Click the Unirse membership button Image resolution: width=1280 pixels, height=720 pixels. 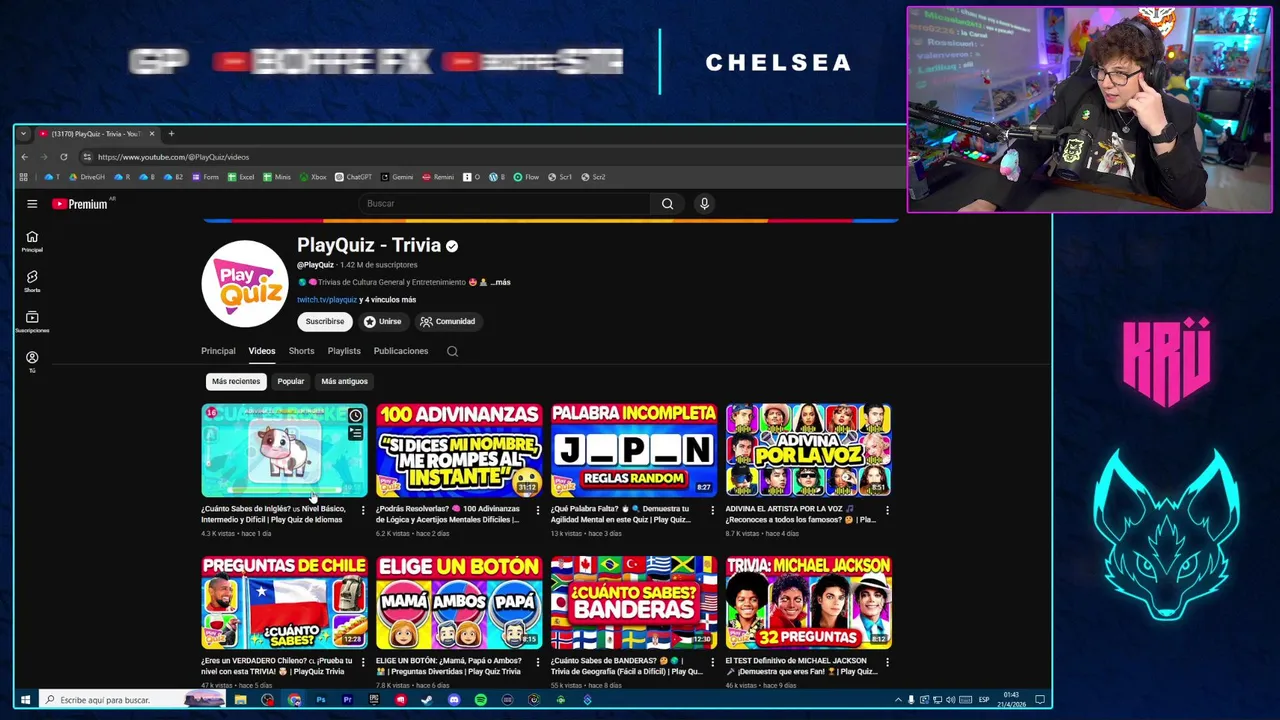point(383,322)
